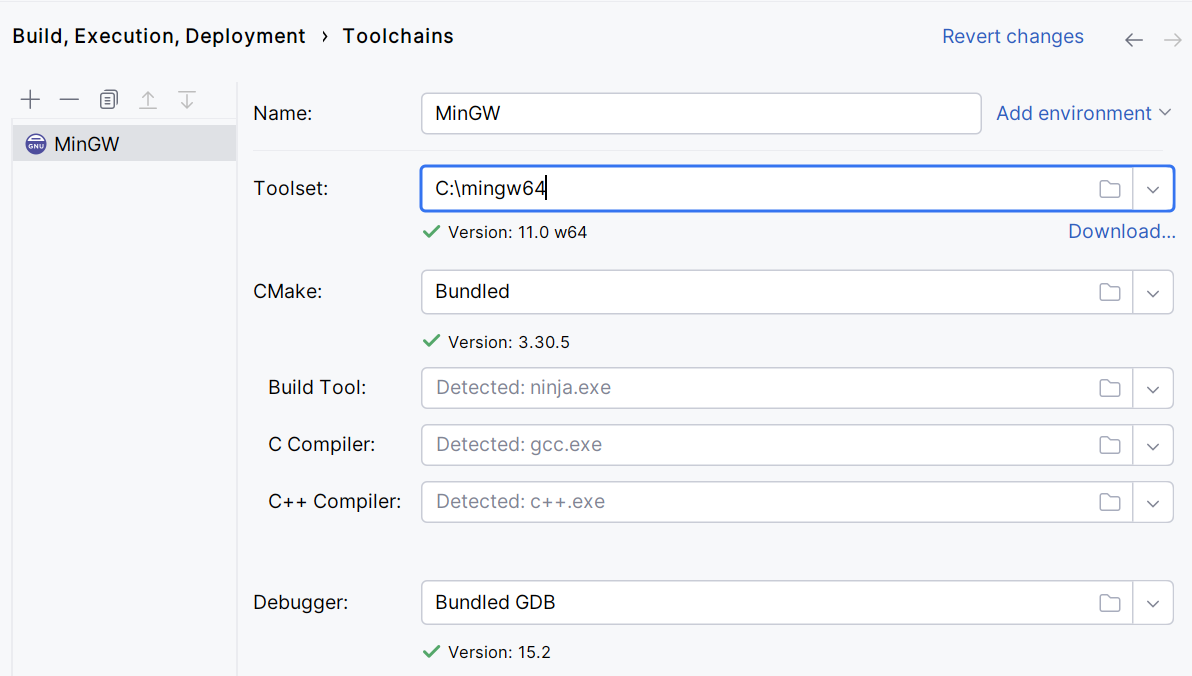Add a new toolchain with the plus icon
The width and height of the screenshot is (1192, 676).
(30, 99)
